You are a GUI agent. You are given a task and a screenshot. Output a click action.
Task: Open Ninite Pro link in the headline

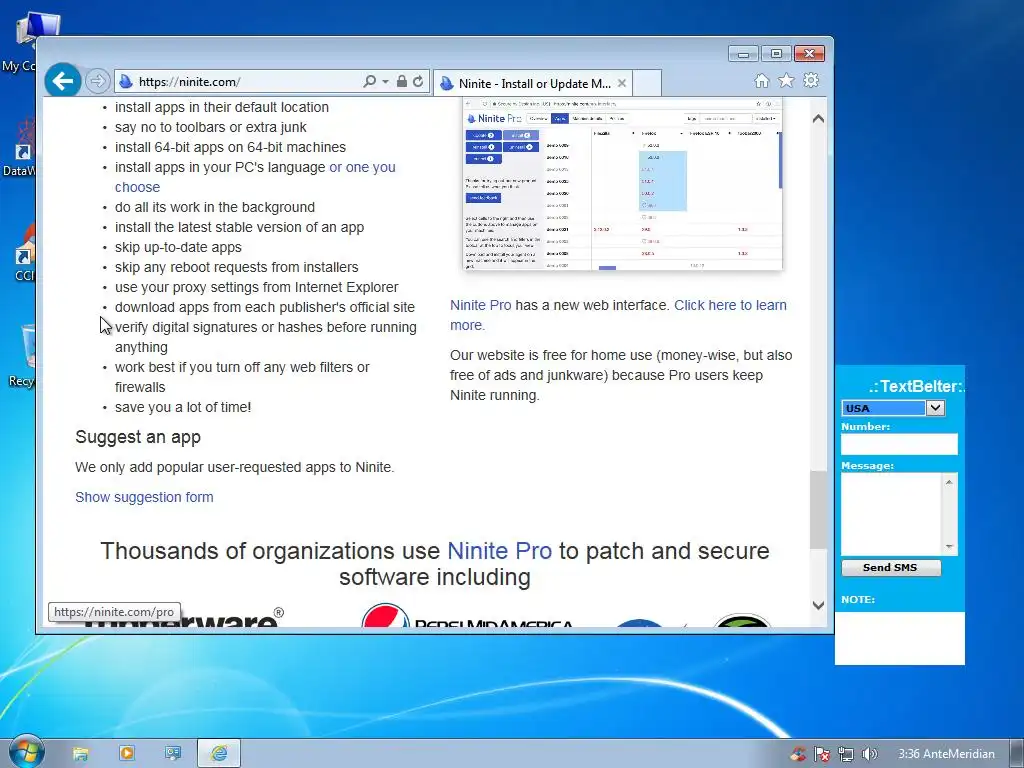pyautogui.click(x=500, y=551)
